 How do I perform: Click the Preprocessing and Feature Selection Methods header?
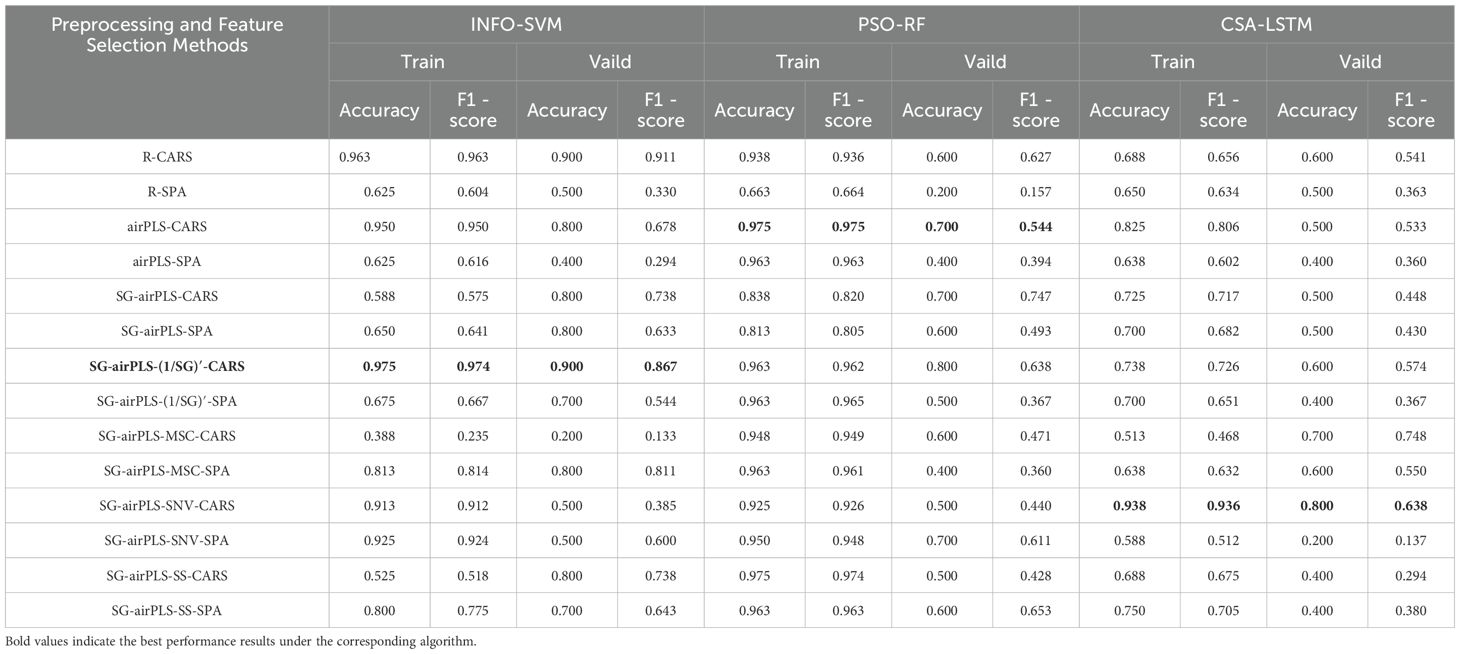click(x=168, y=34)
